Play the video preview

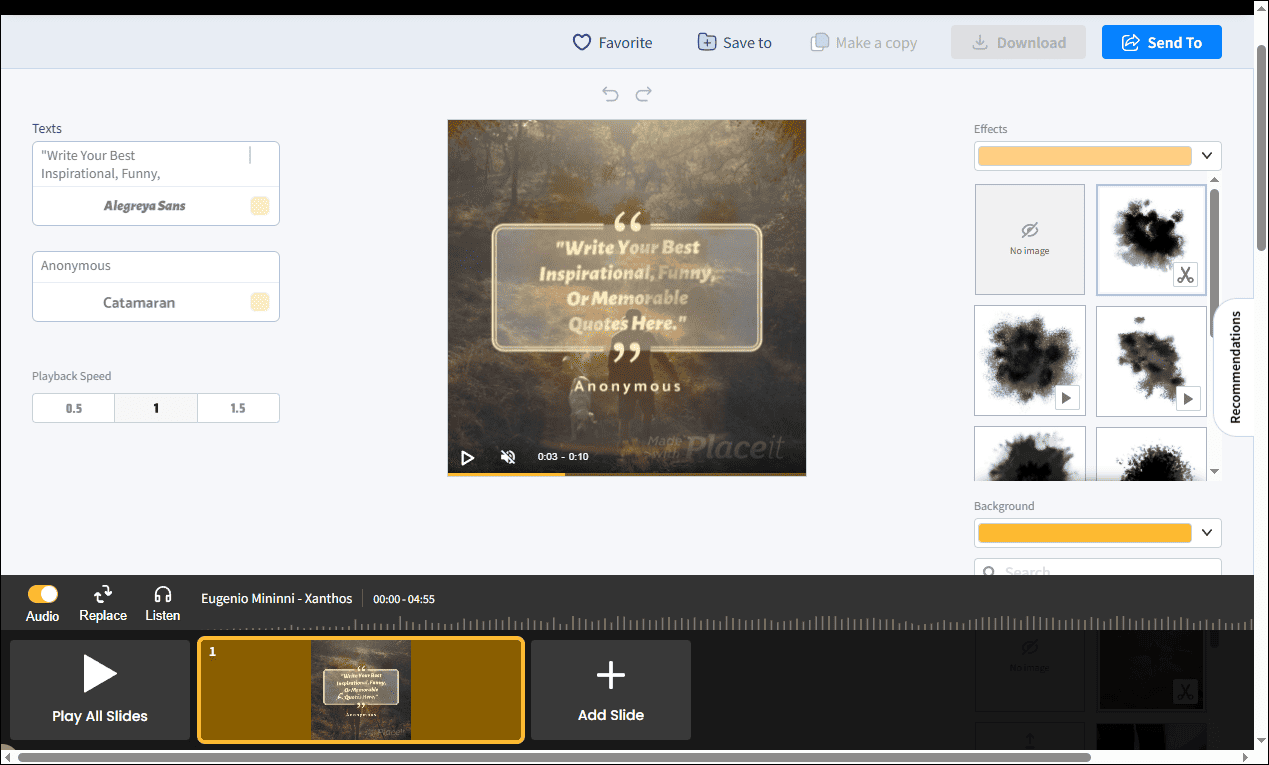coord(468,457)
